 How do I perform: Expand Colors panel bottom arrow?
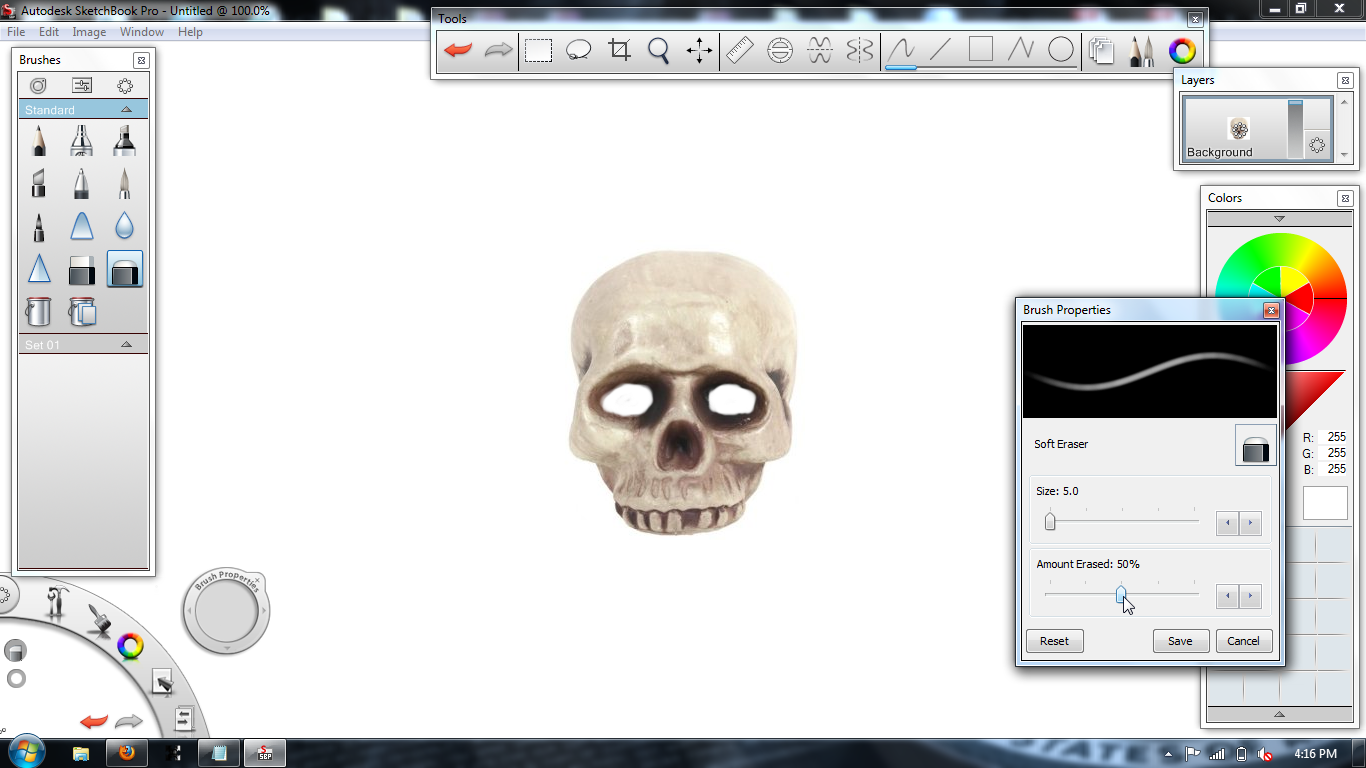pos(1279,715)
